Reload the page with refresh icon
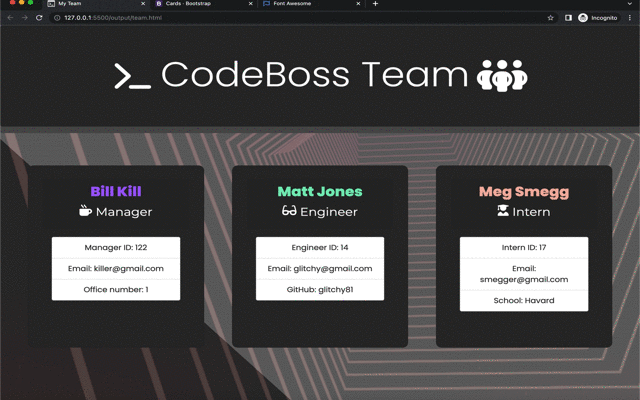640x400 pixels. click(x=39, y=18)
